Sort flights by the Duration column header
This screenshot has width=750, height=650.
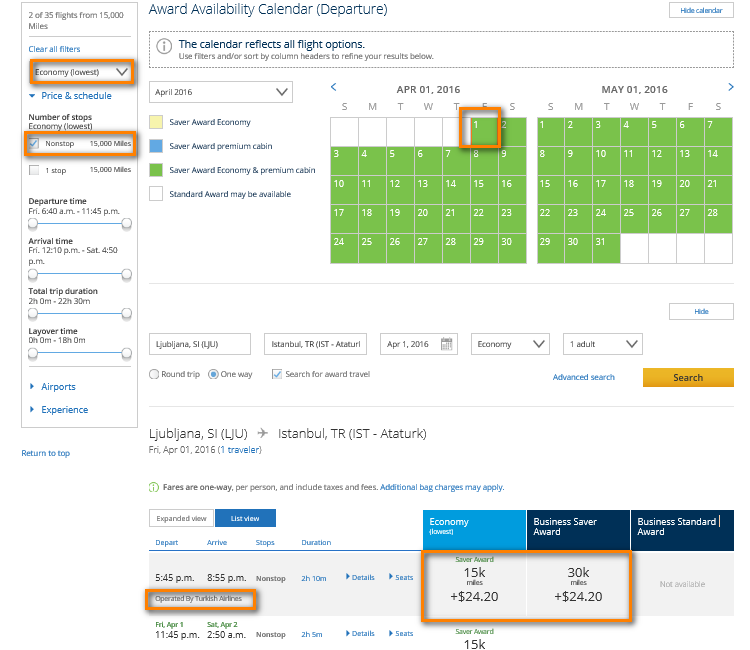[x=316, y=543]
